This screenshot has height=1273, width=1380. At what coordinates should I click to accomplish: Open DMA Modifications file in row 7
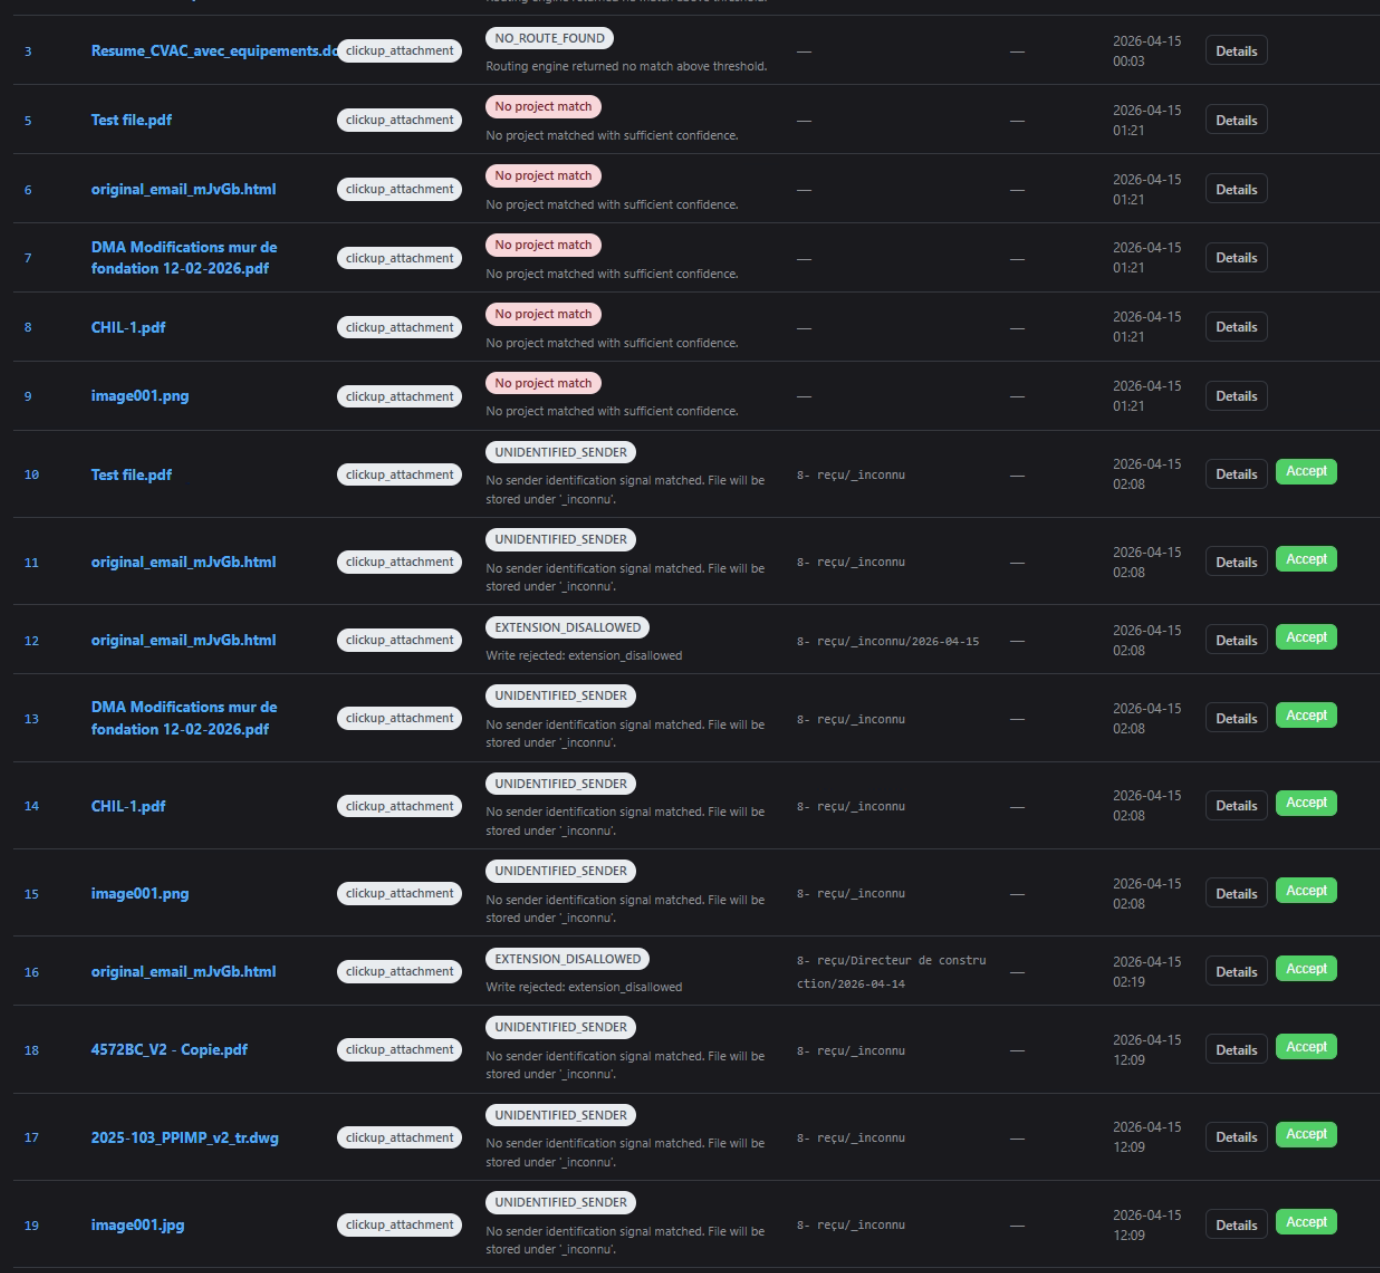[184, 257]
